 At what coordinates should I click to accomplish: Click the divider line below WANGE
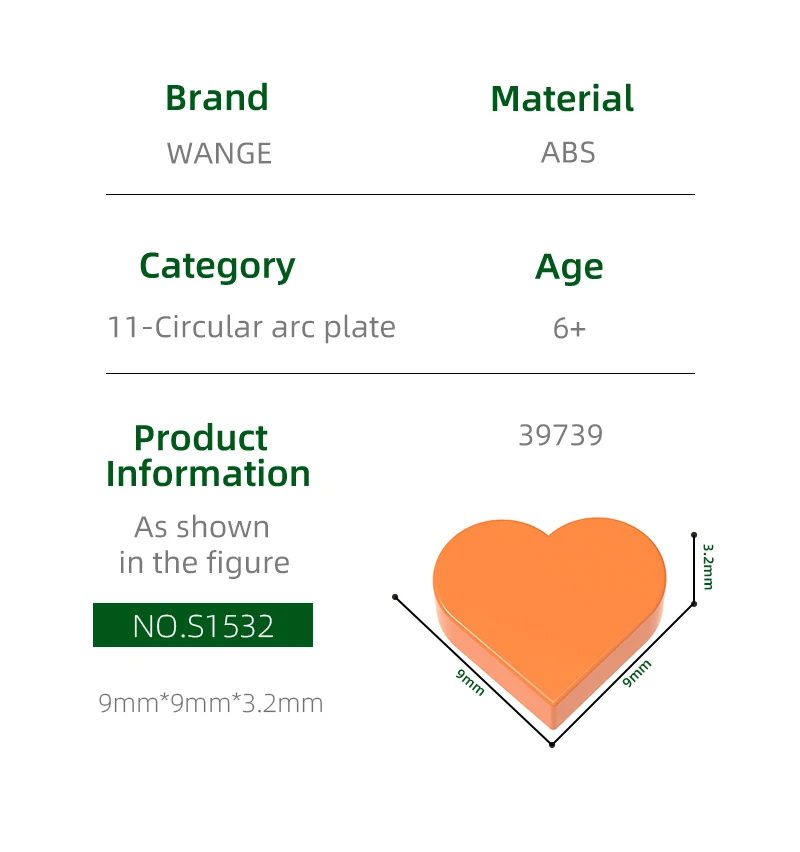tap(400, 194)
